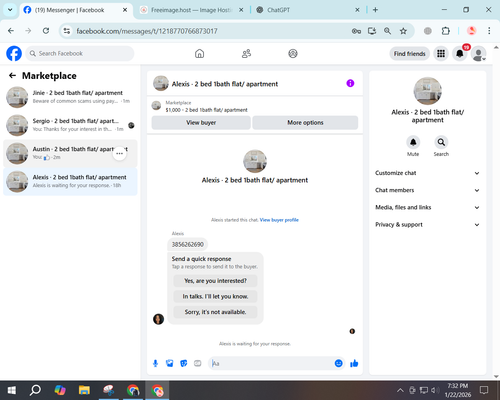This screenshot has height=400, width=500.
Task: Choose a sticker from the sticker icon
Action: coord(183,363)
